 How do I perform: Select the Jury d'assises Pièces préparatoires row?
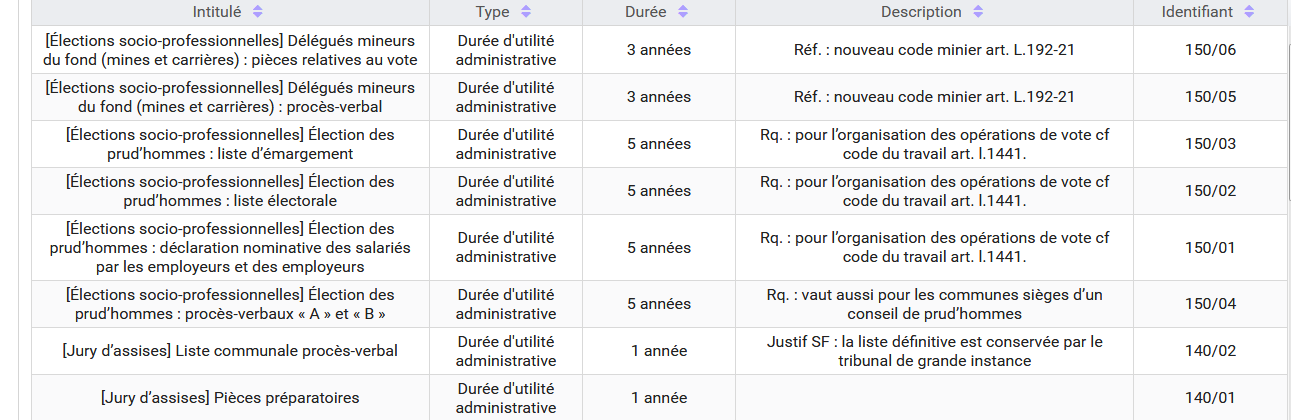coord(230,398)
